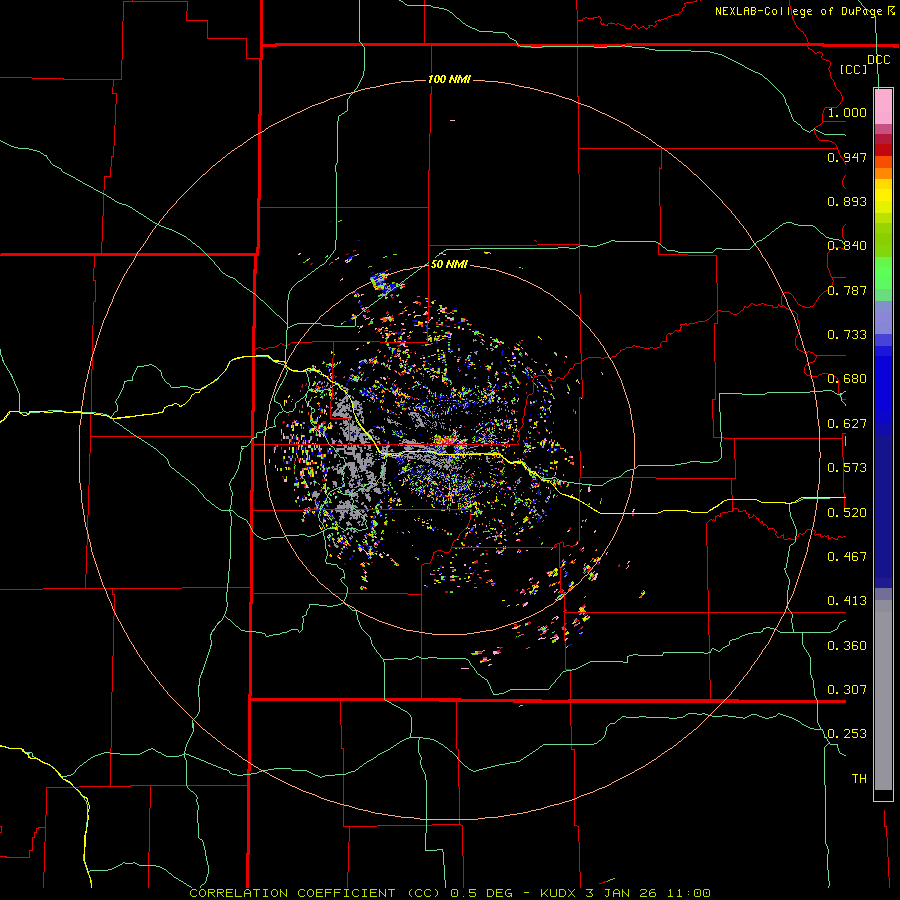Click the 0.467 scale value
The image size is (900, 900).
point(847,557)
